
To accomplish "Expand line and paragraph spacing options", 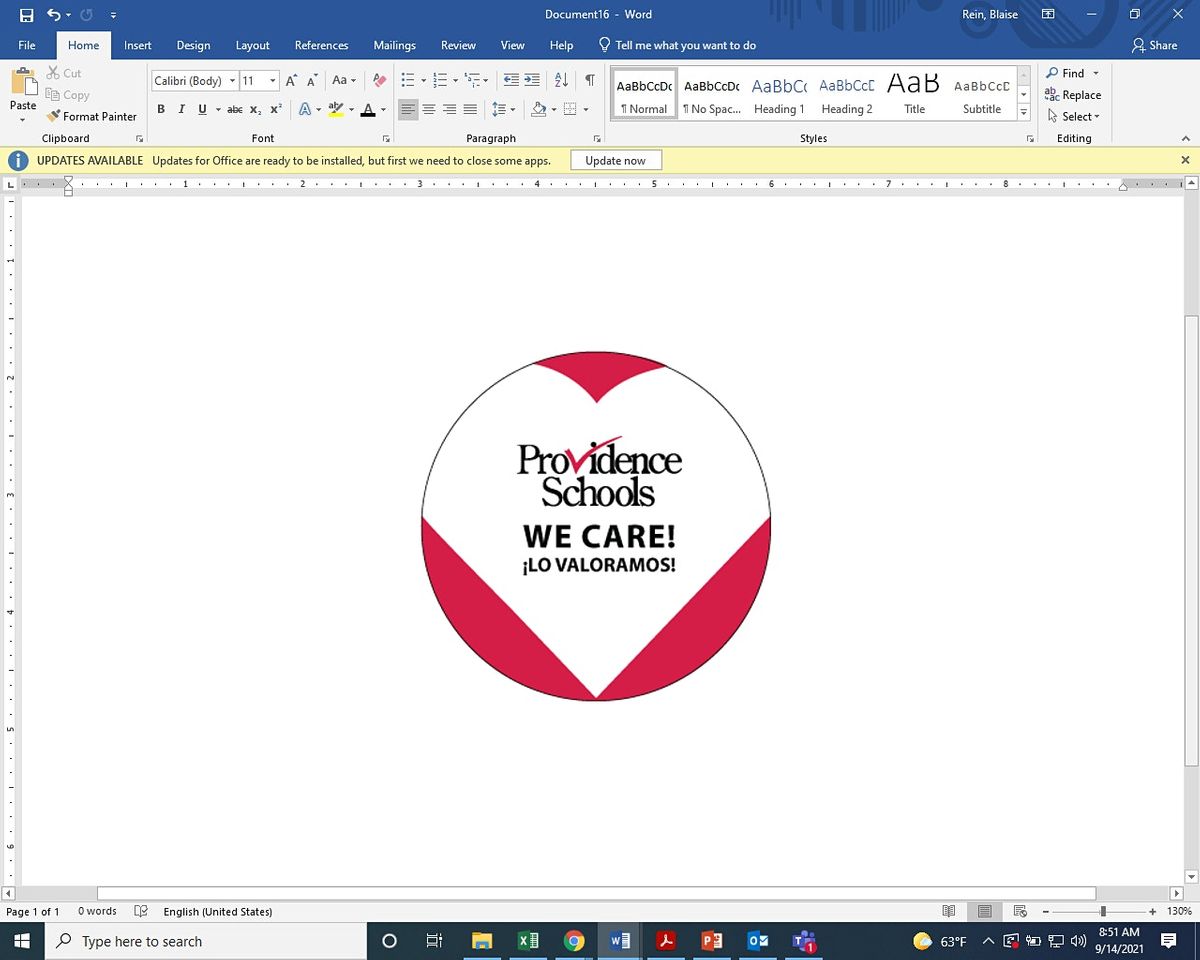I will (504, 109).
